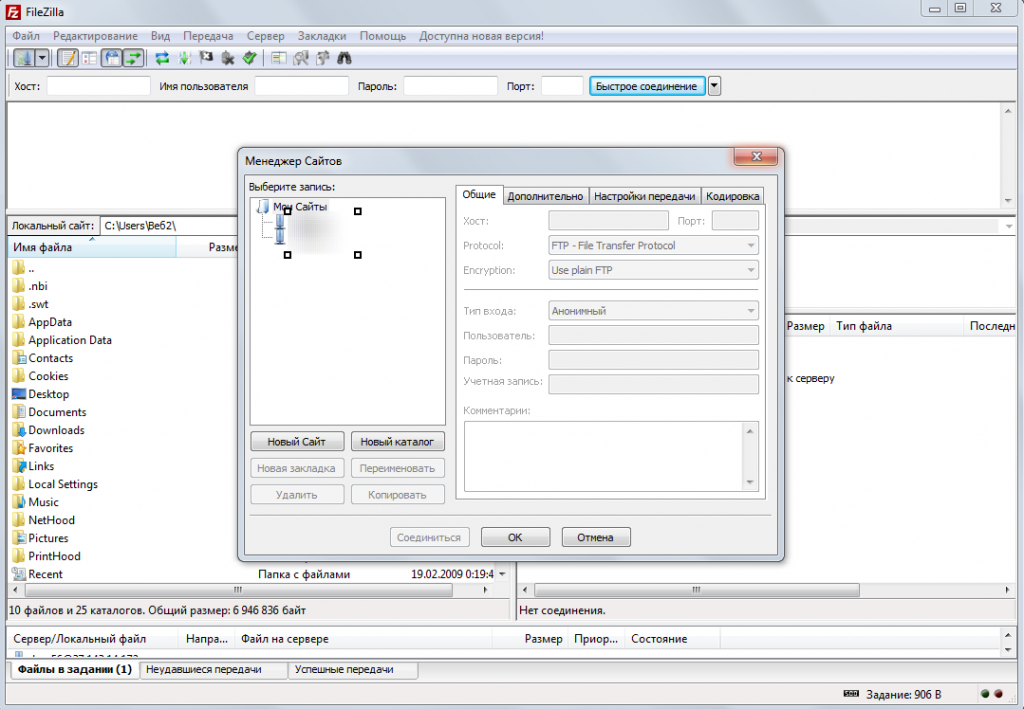This screenshot has height=709, width=1024.
Task: Toggle transfer queue display toolbar icon
Action: [133, 58]
